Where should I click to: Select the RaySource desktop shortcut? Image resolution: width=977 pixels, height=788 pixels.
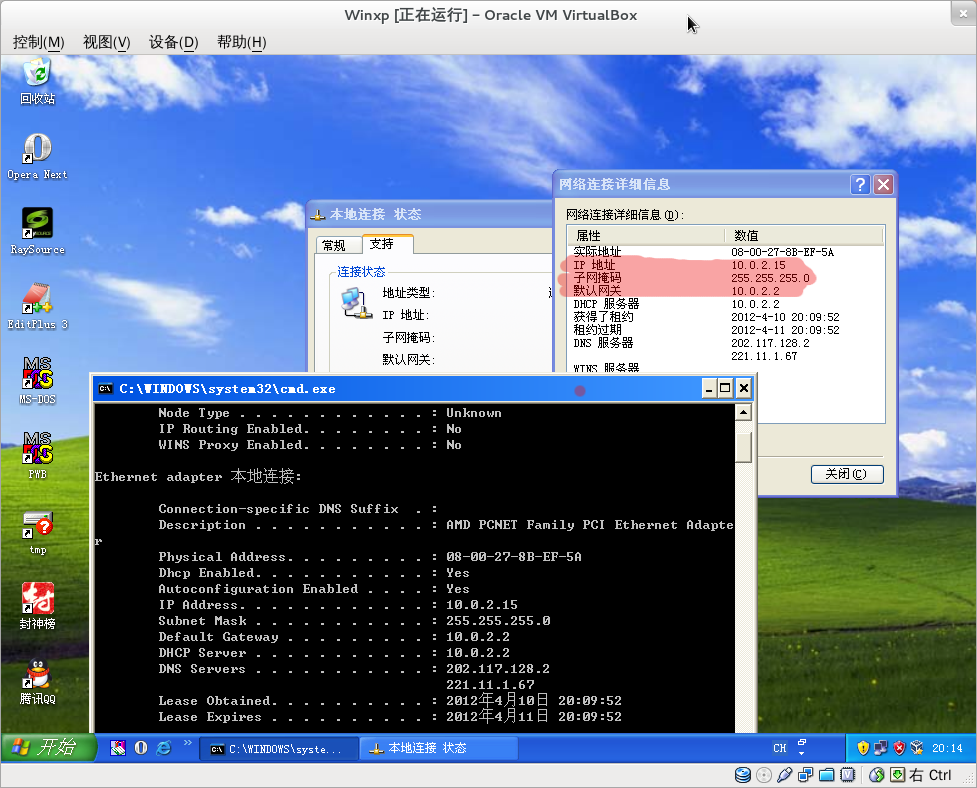37,231
